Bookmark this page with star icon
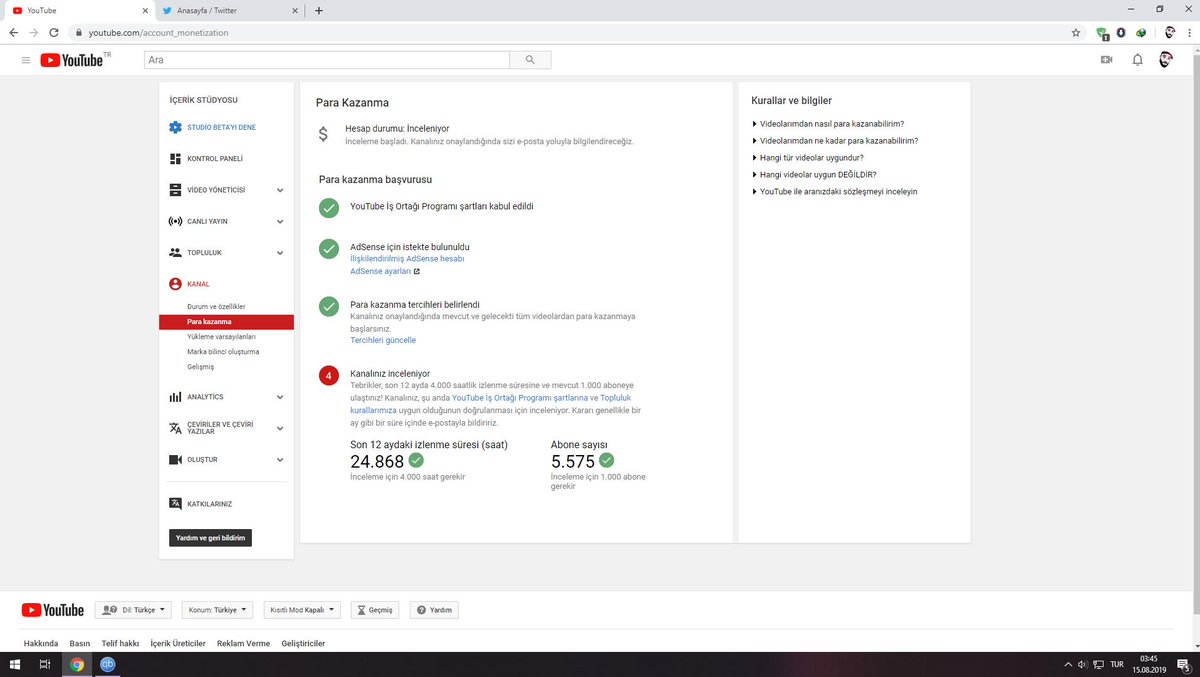1200x677 pixels. coord(1075,32)
